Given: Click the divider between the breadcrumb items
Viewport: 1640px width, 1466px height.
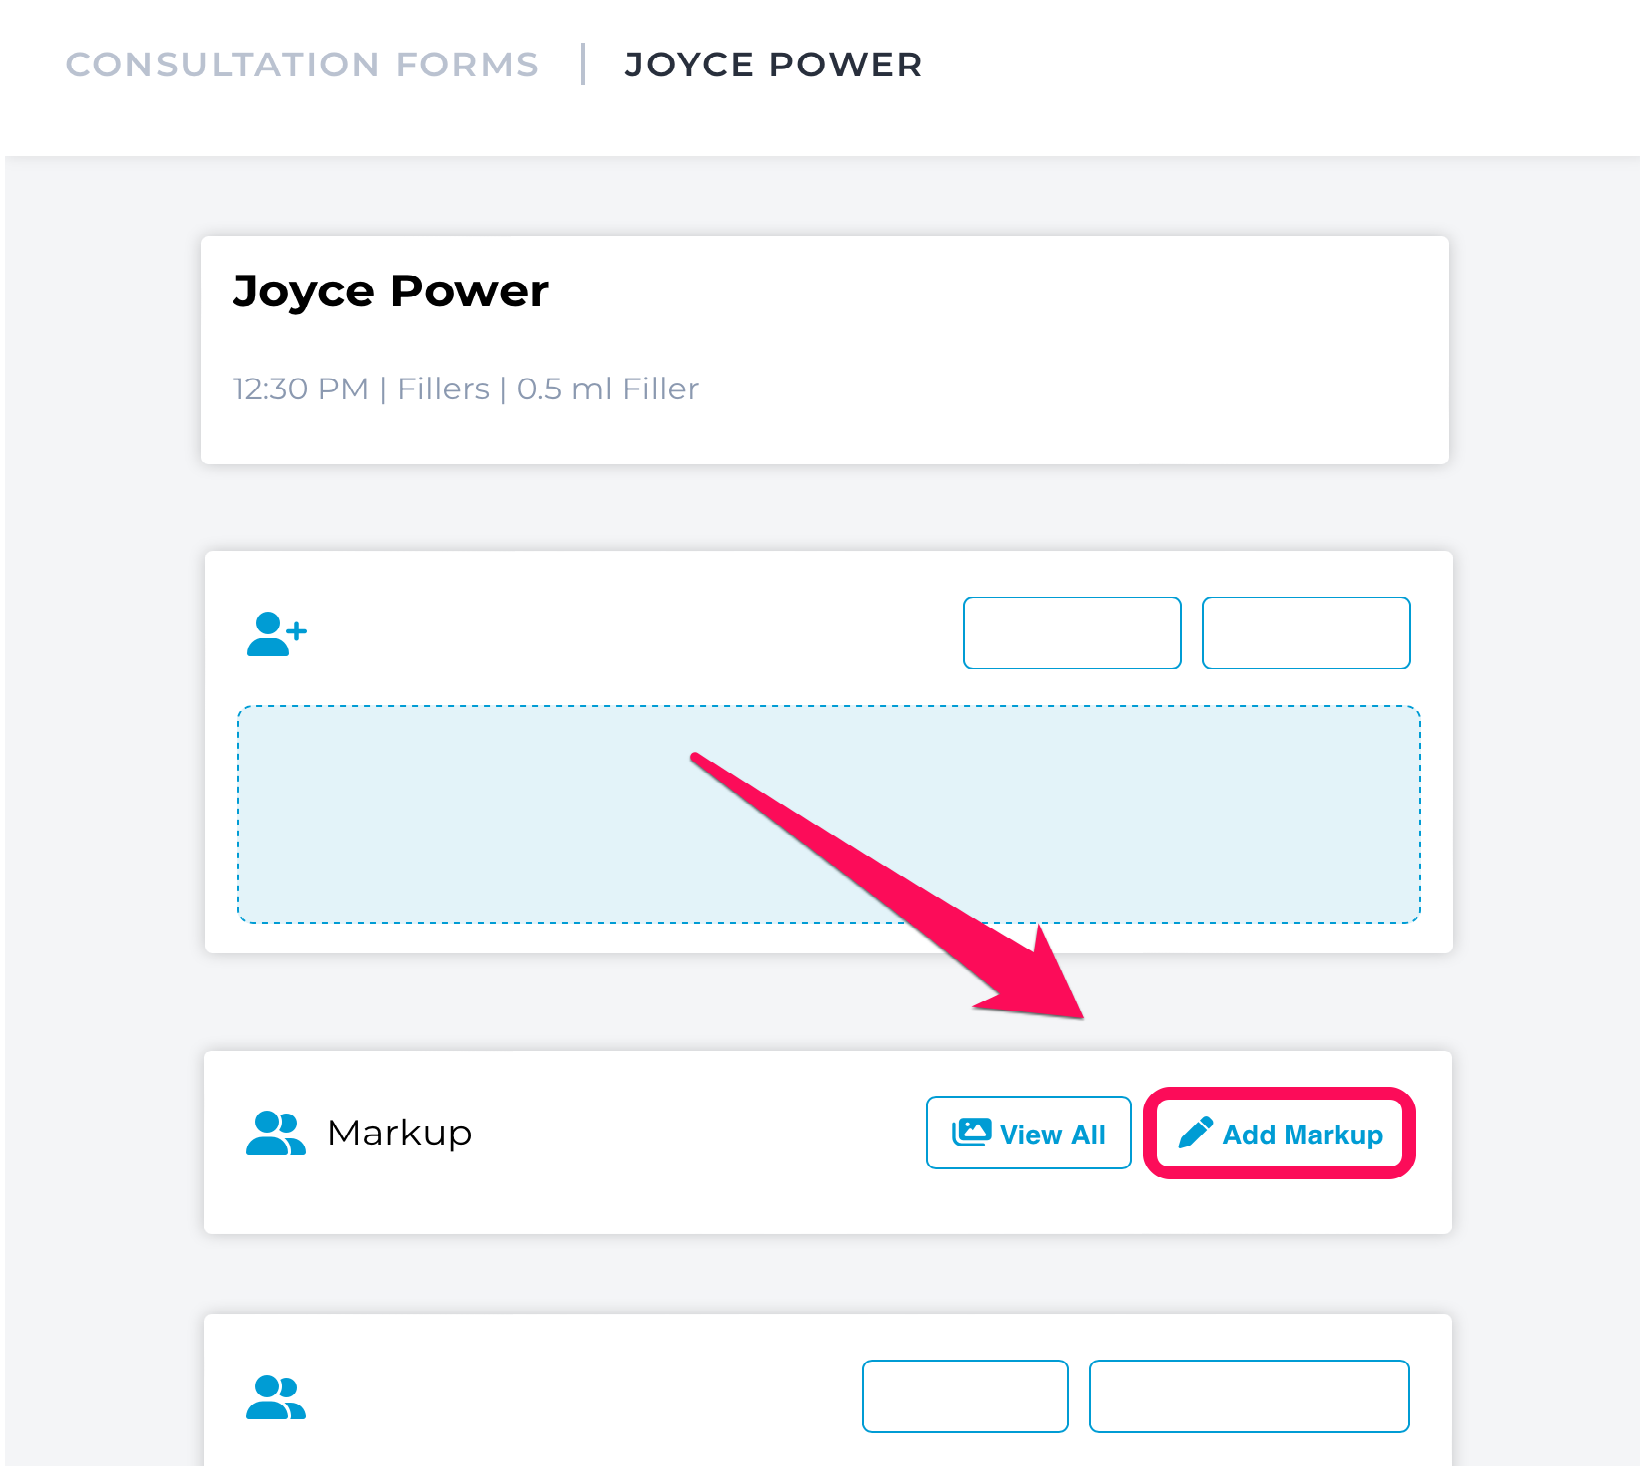Looking at the screenshot, I should (x=583, y=64).
